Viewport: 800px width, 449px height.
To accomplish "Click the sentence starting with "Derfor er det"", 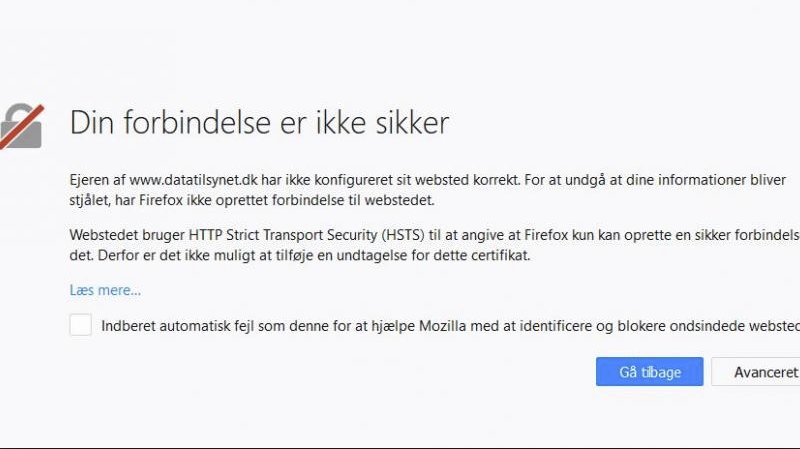I will point(300,255).
